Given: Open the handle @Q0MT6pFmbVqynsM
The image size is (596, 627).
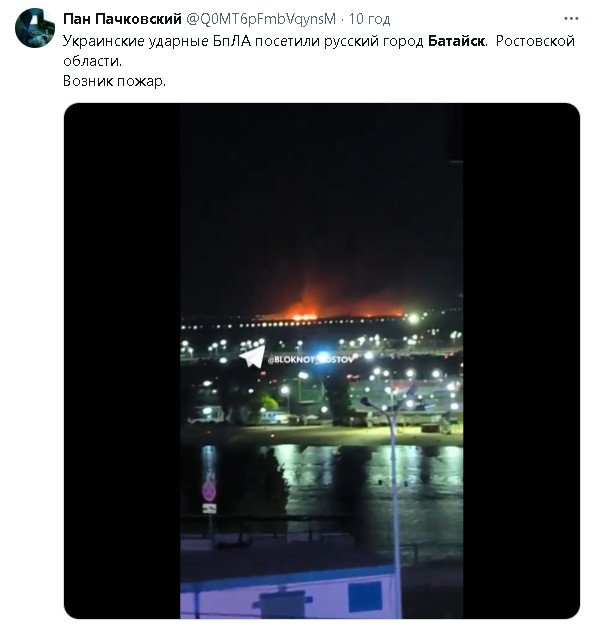Looking at the screenshot, I should (261, 19).
